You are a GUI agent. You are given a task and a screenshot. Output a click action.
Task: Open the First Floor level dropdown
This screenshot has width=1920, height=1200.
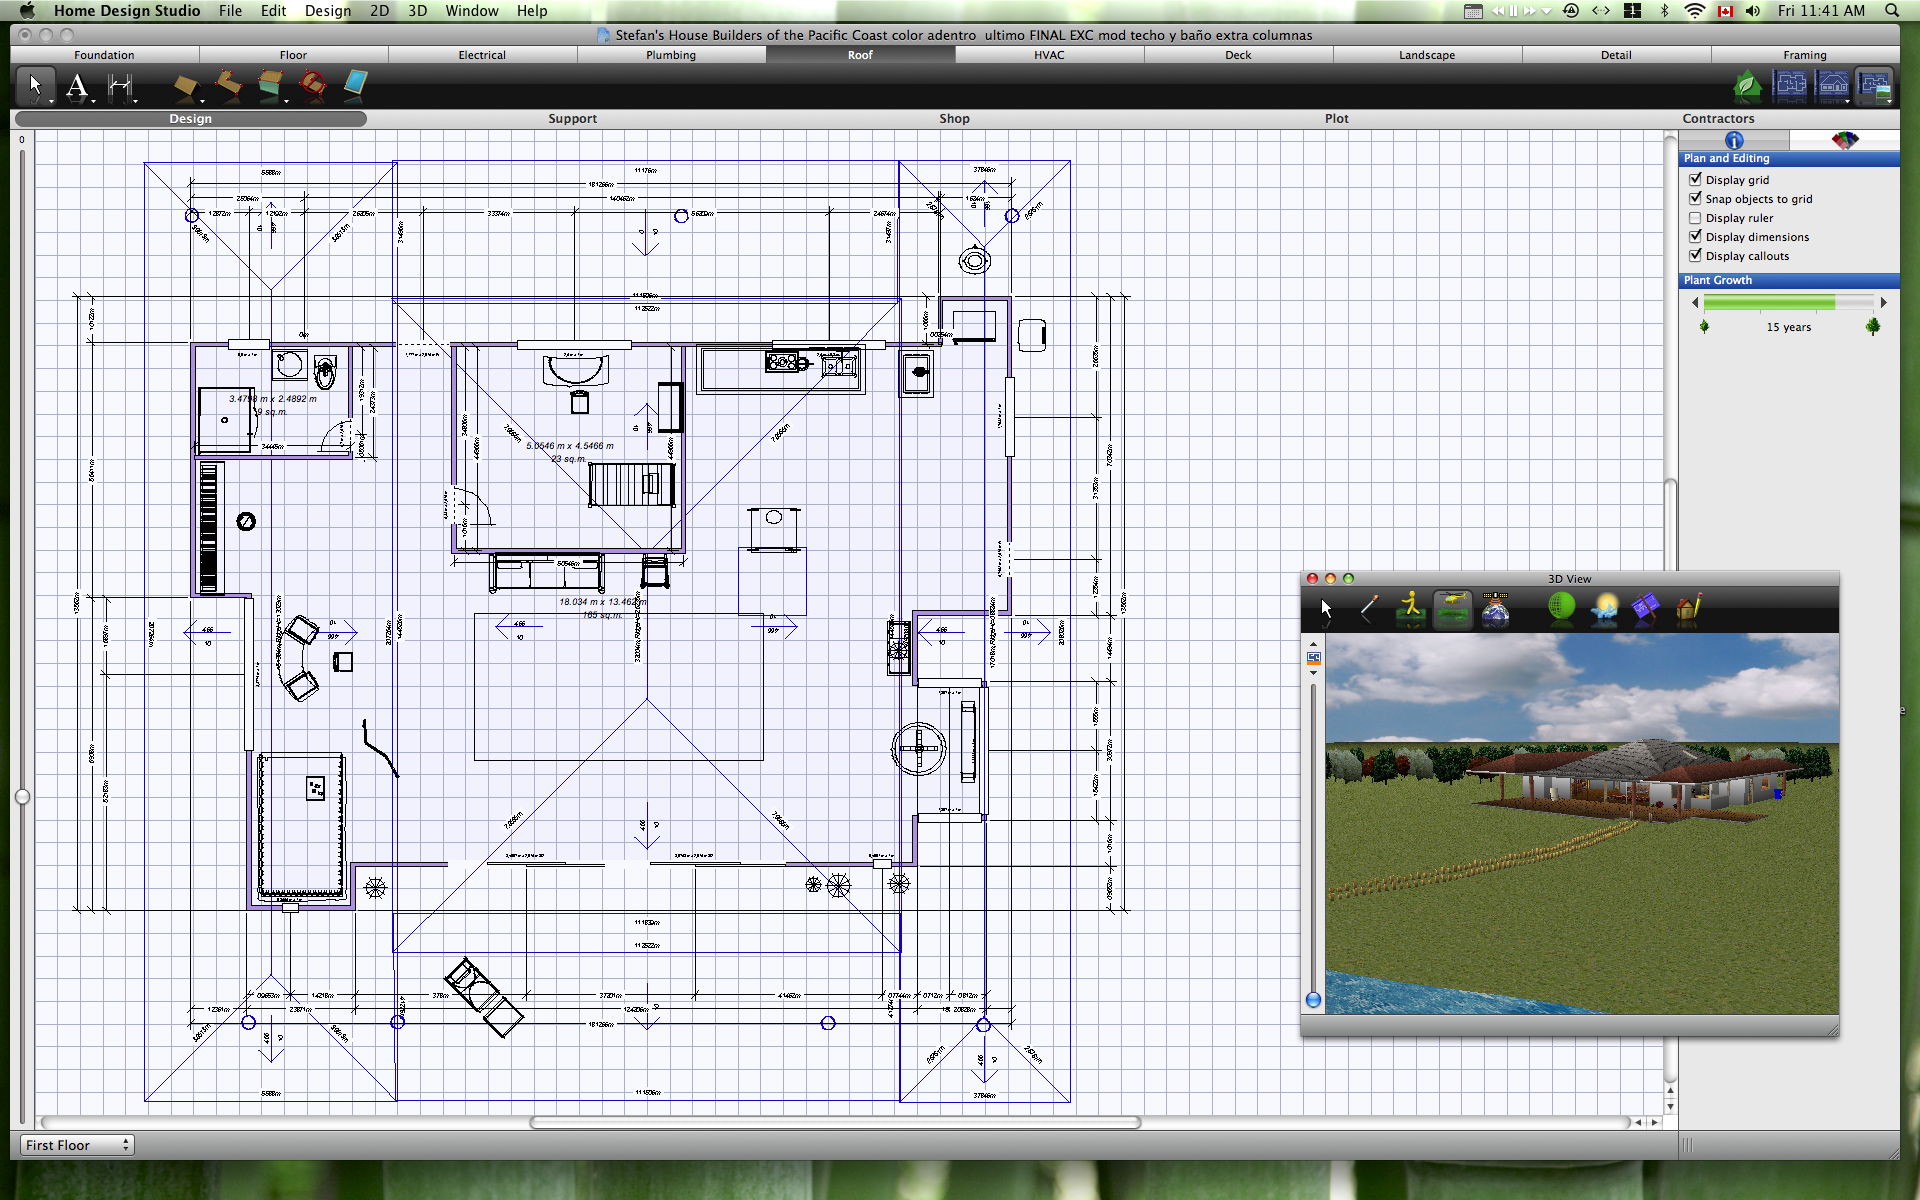click(x=77, y=1145)
